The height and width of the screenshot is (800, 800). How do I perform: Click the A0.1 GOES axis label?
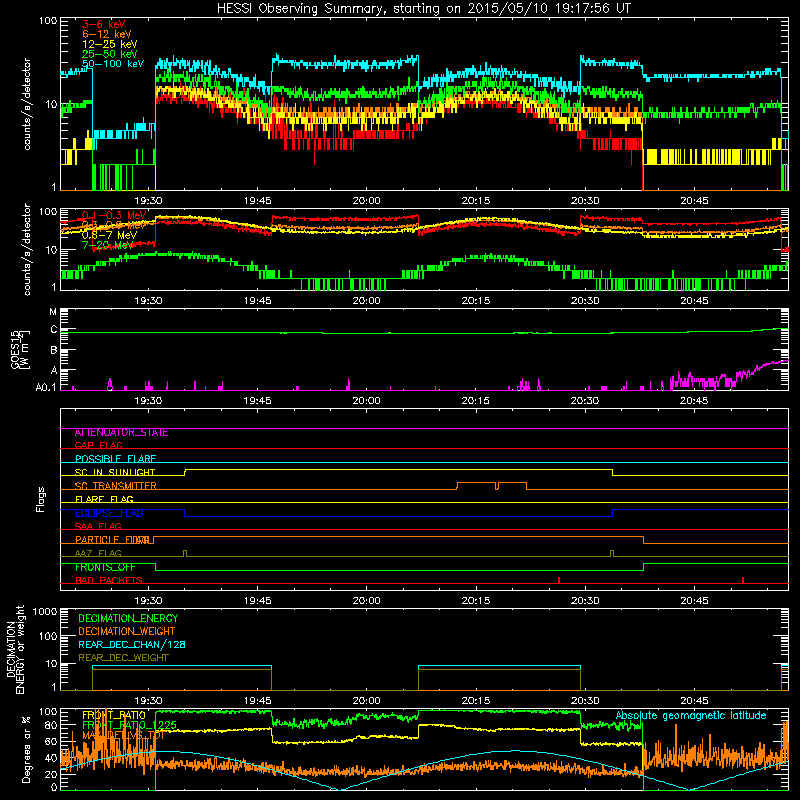[46, 387]
